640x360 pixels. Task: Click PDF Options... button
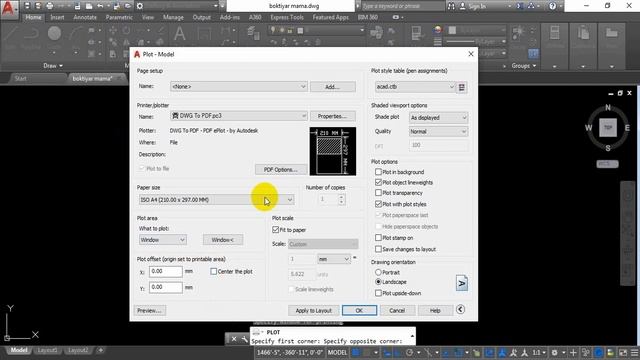coord(281,169)
